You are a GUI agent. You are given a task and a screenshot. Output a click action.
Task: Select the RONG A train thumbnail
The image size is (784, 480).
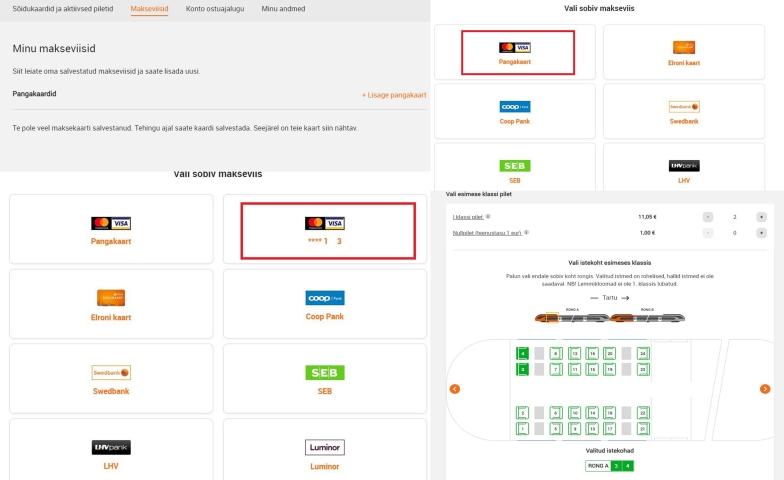pos(572,317)
